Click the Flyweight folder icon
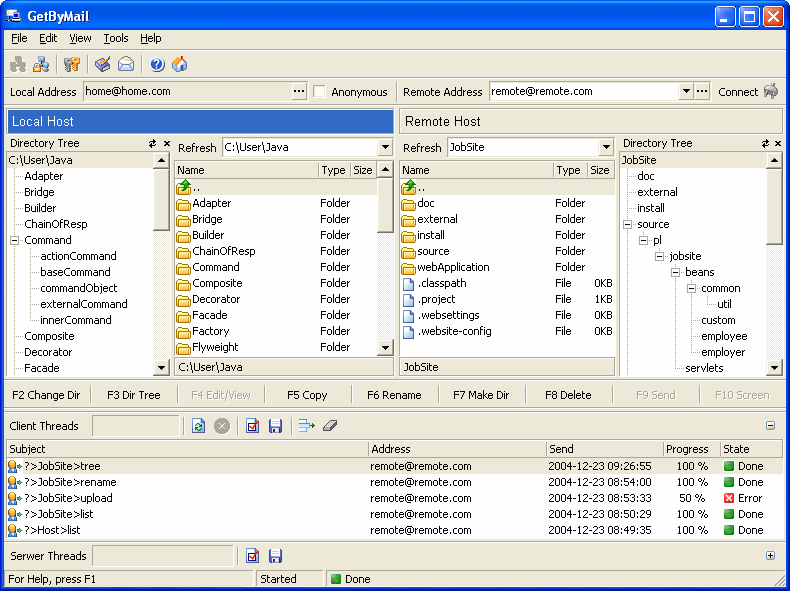This screenshot has height=591, width=790. (x=183, y=348)
